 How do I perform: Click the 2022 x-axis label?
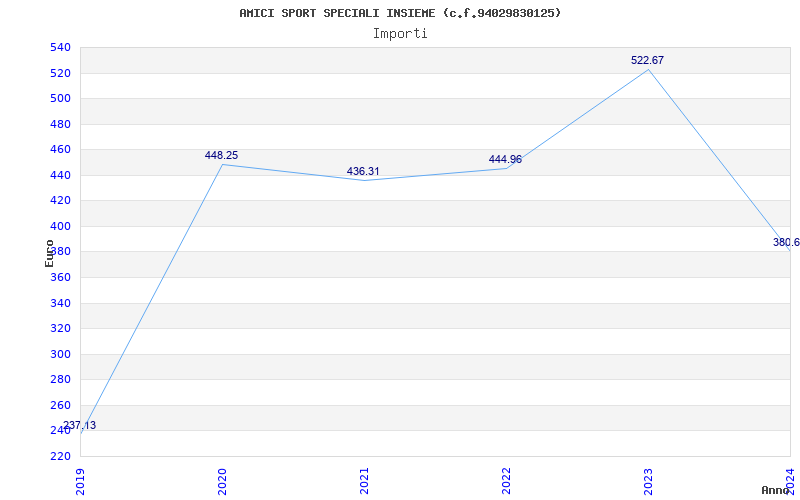coord(506,482)
